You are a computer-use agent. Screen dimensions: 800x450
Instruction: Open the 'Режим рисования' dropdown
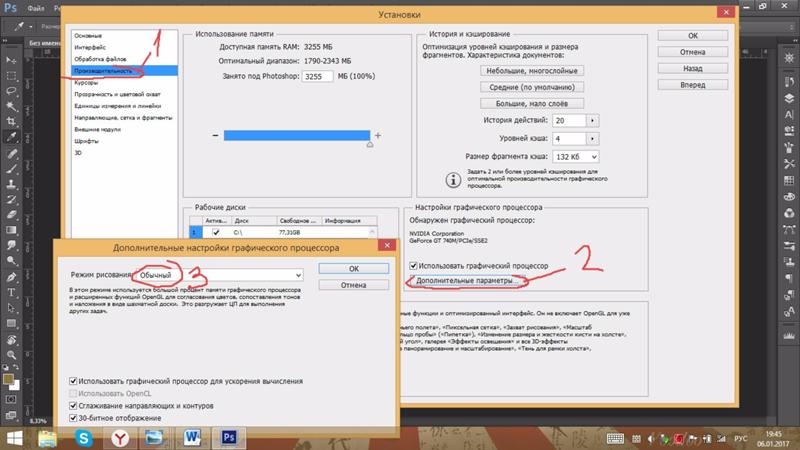pyautogui.click(x=219, y=275)
